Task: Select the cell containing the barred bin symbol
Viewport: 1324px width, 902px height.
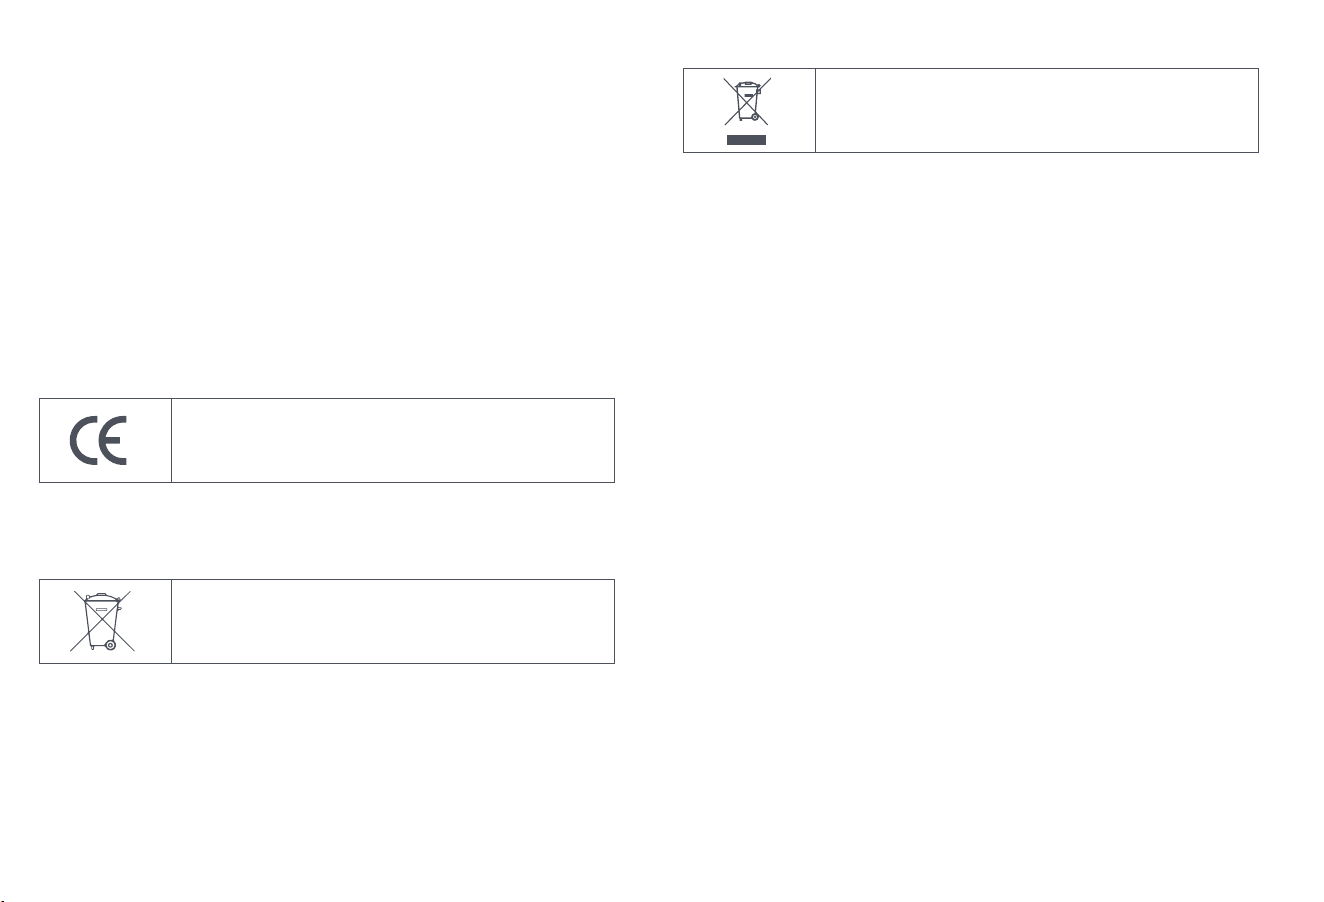Action: pos(749,110)
